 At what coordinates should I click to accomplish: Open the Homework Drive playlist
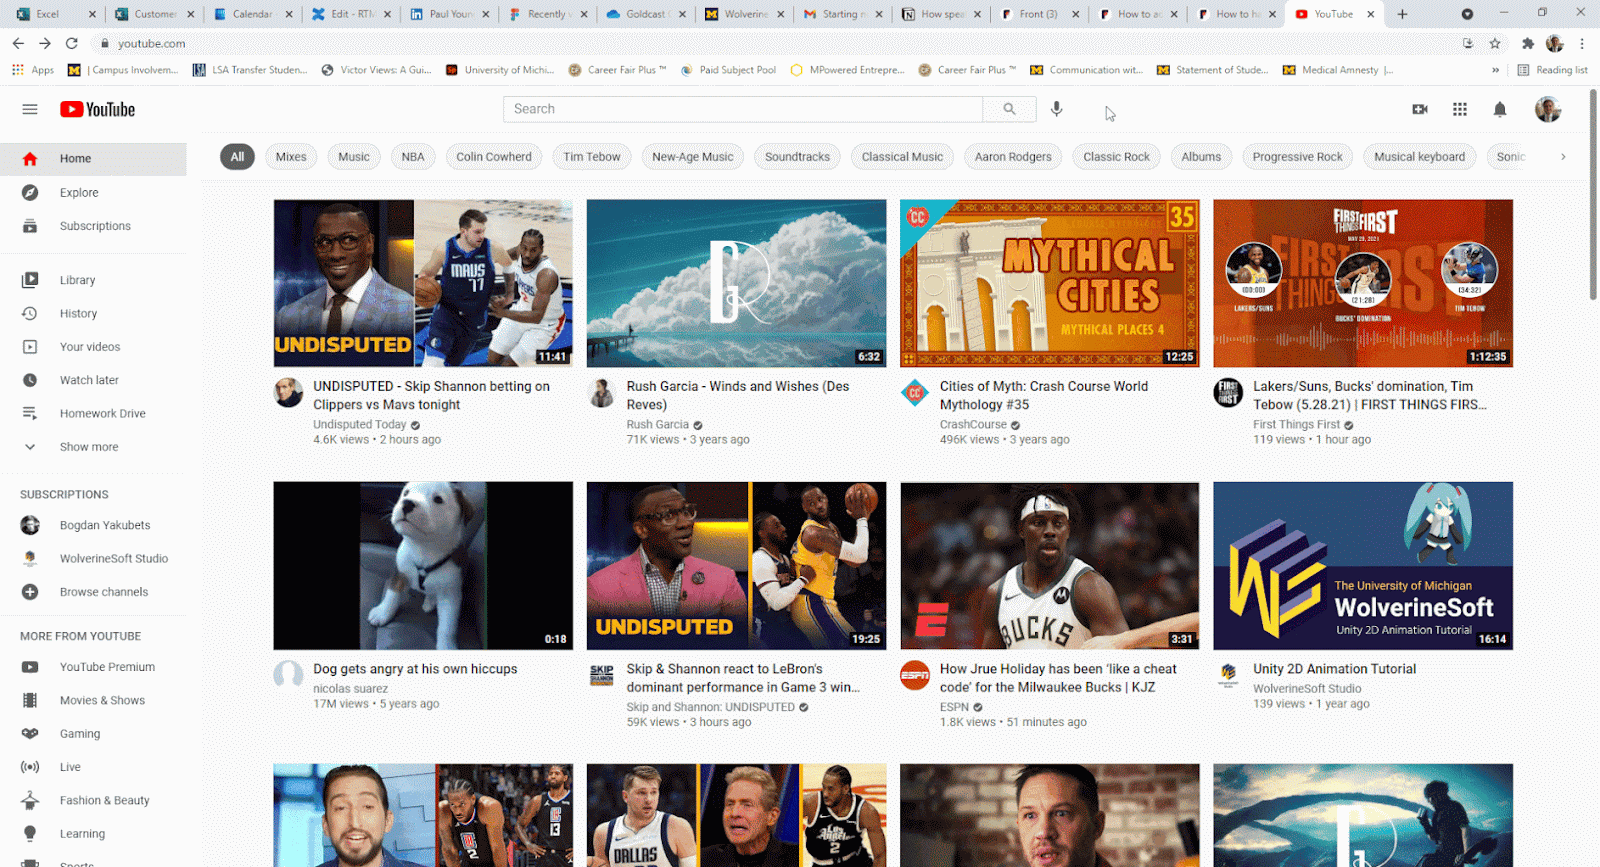pyautogui.click(x=93, y=413)
